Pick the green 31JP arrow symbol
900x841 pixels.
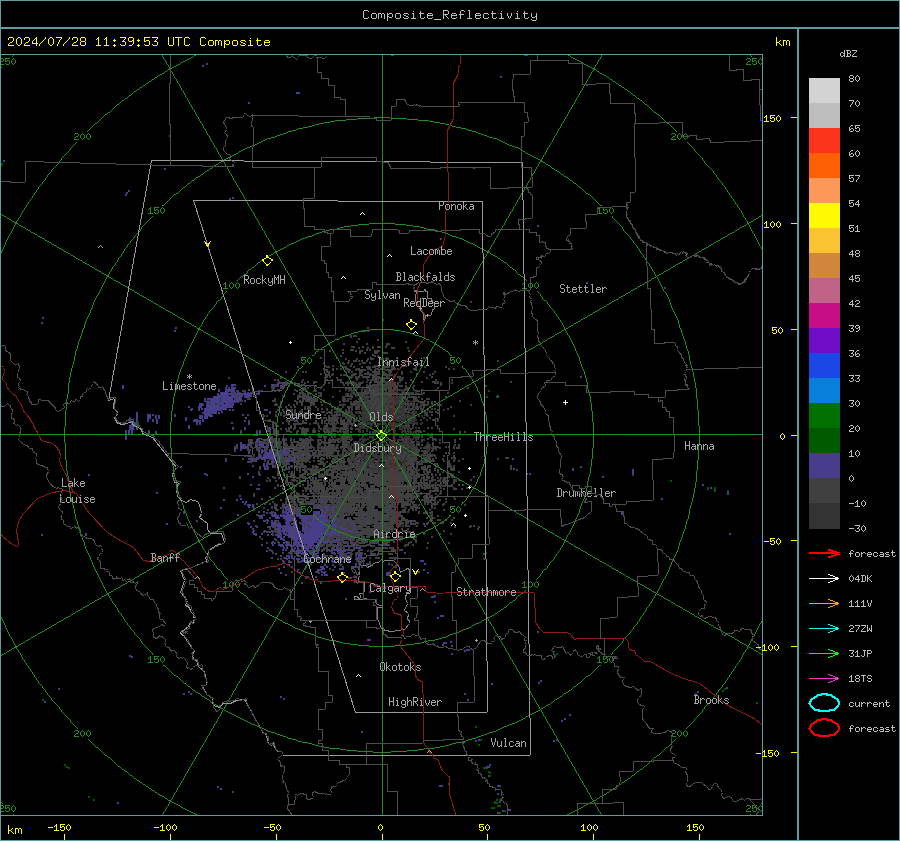[x=824, y=653]
